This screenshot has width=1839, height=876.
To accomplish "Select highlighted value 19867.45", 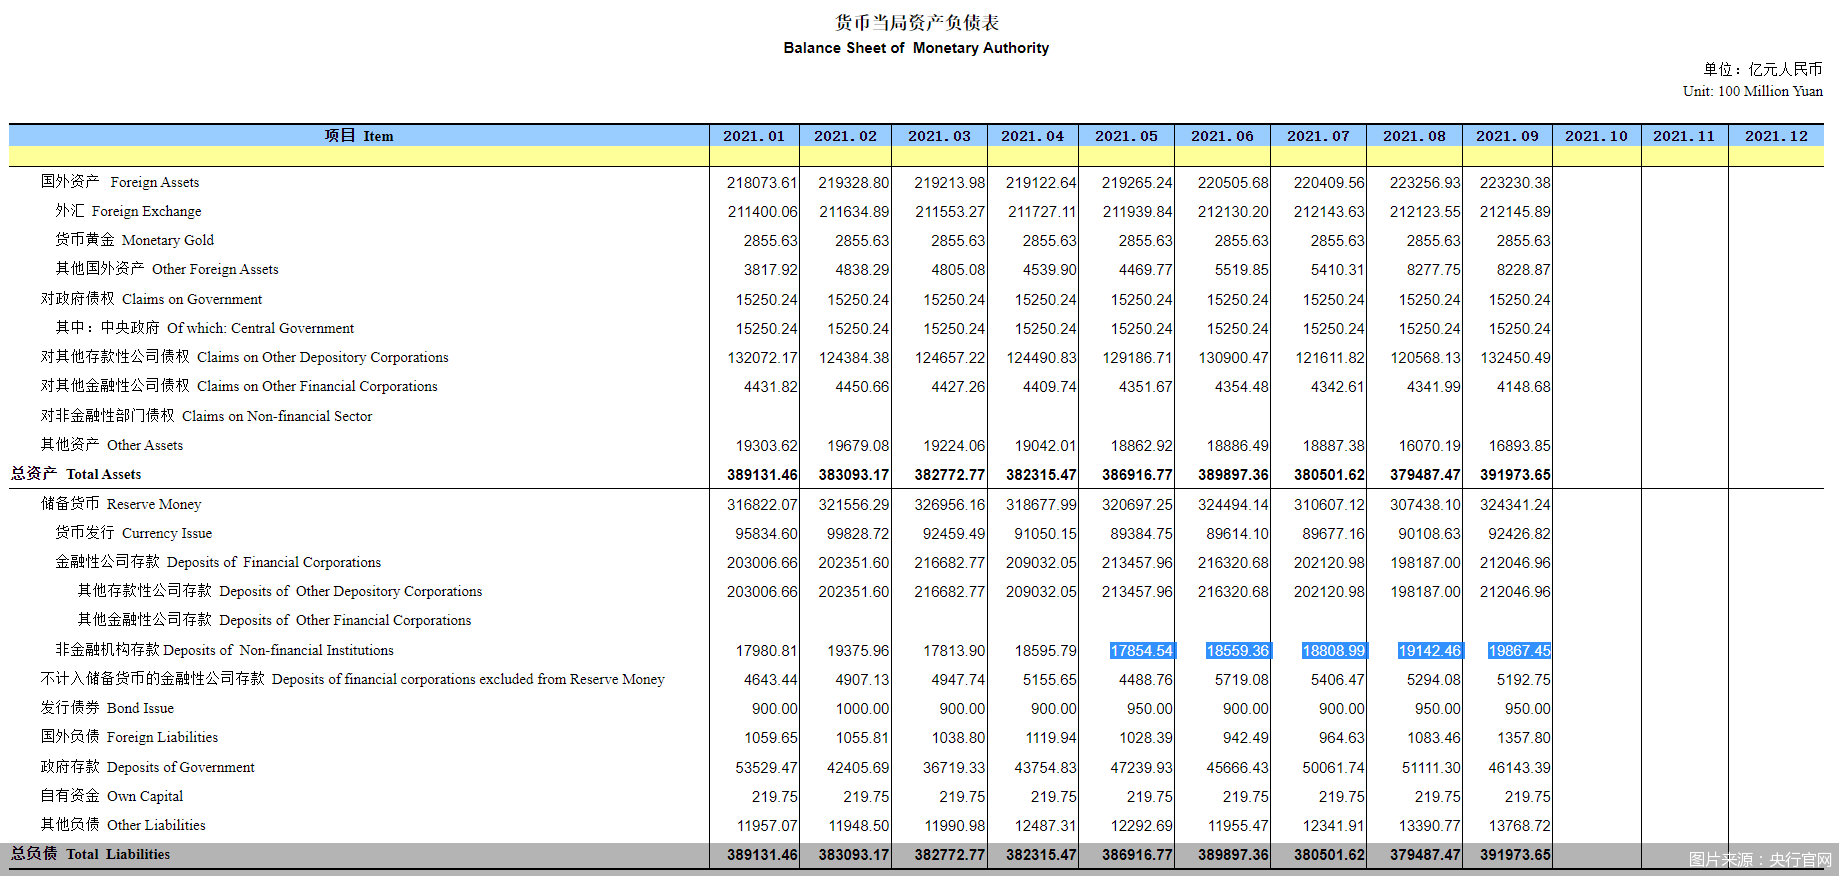I will point(1519,651).
